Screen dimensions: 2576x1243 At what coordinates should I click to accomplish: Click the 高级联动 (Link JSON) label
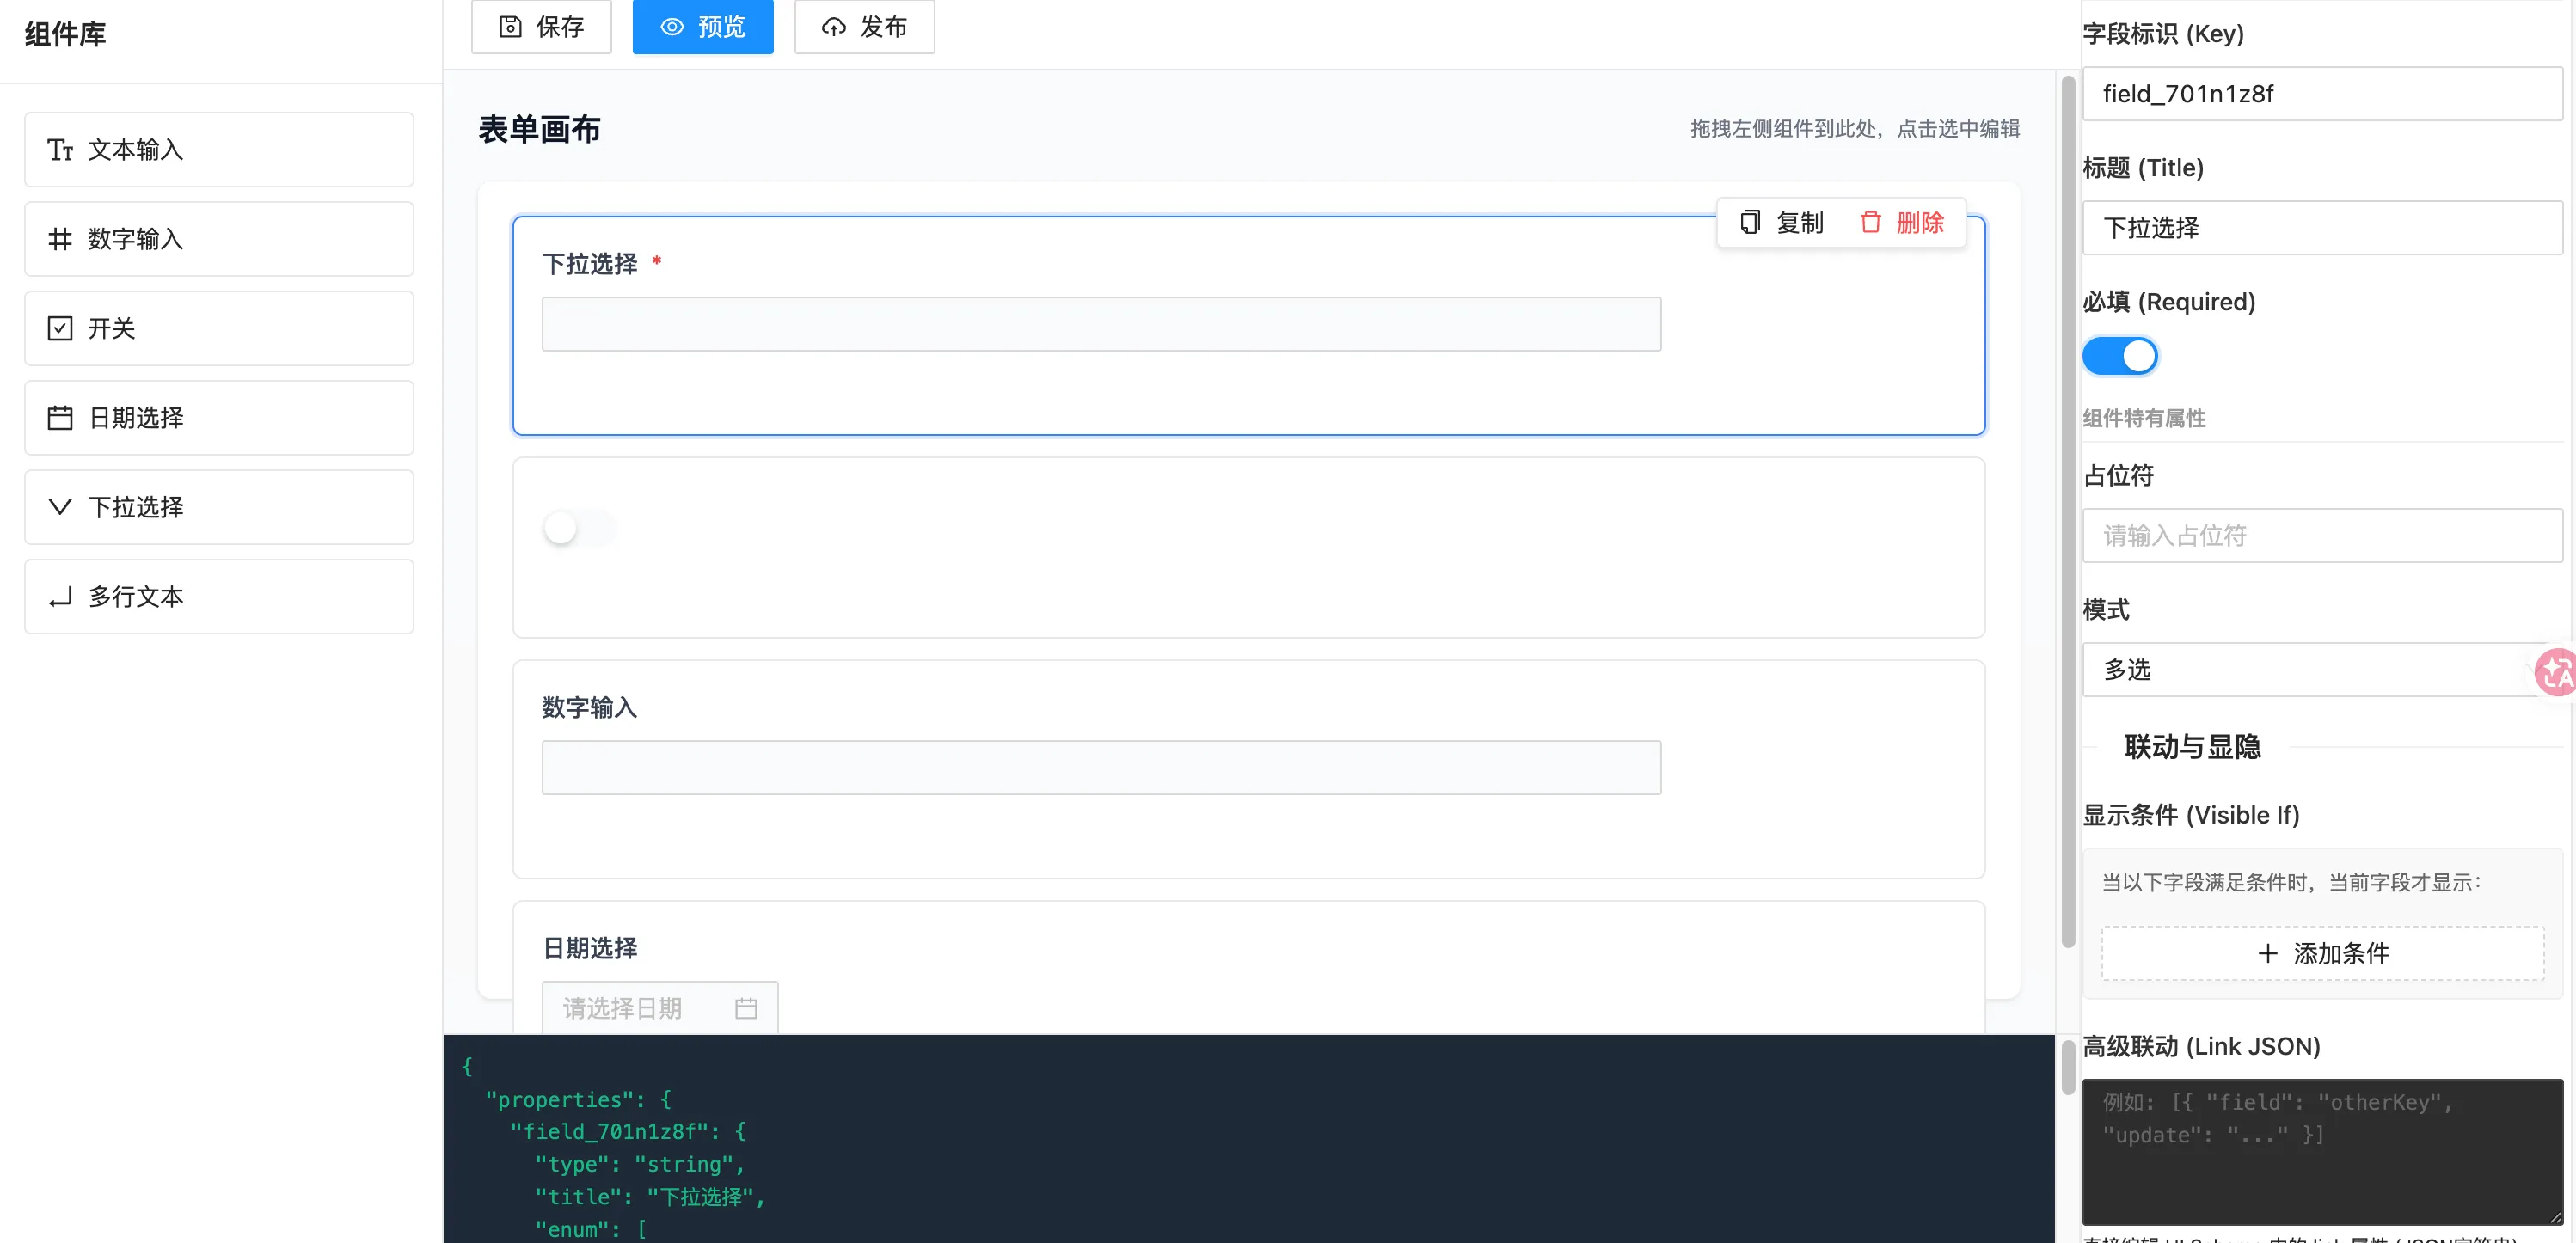point(2201,1046)
